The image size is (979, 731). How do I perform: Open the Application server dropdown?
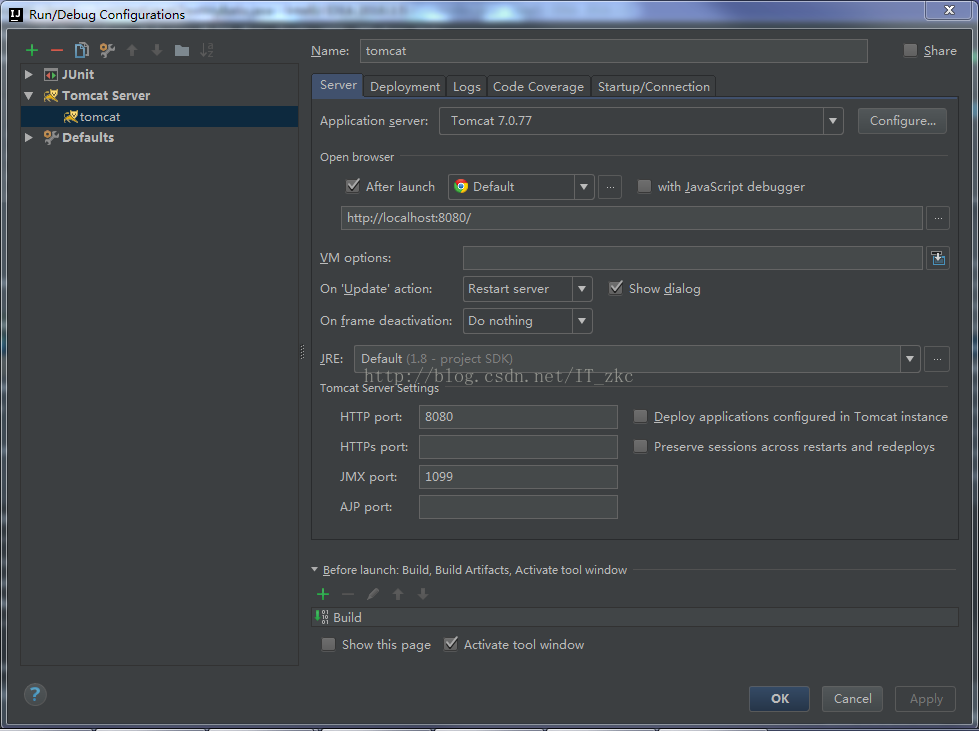click(833, 121)
